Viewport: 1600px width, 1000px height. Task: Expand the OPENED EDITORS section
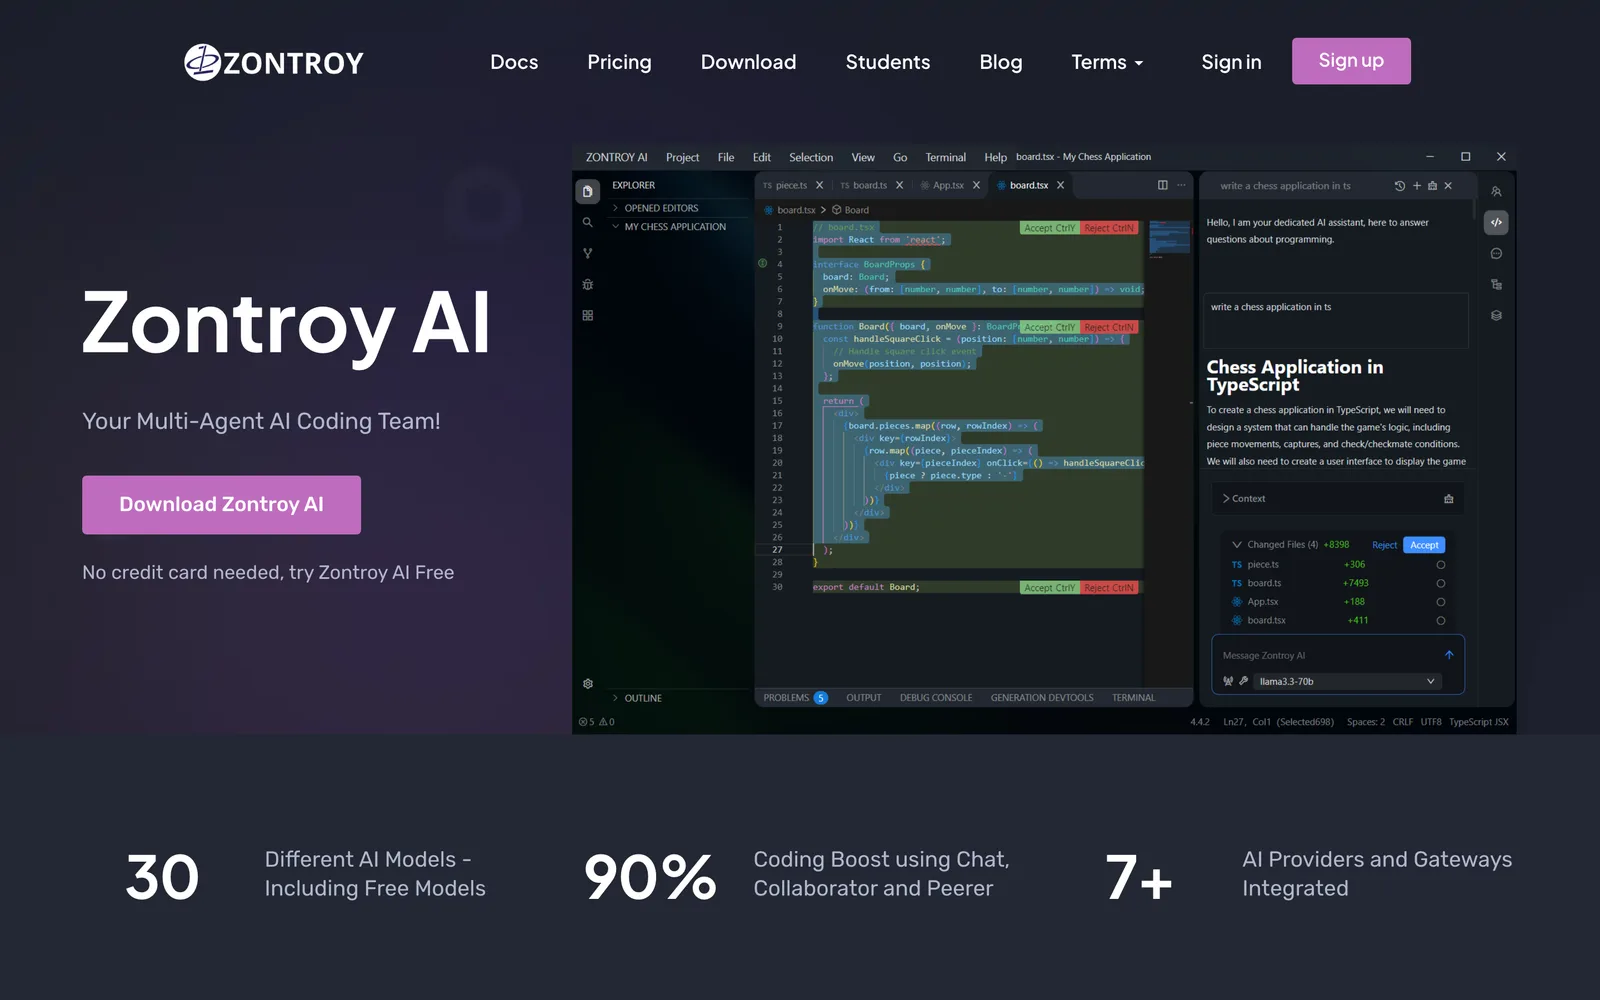pos(660,208)
